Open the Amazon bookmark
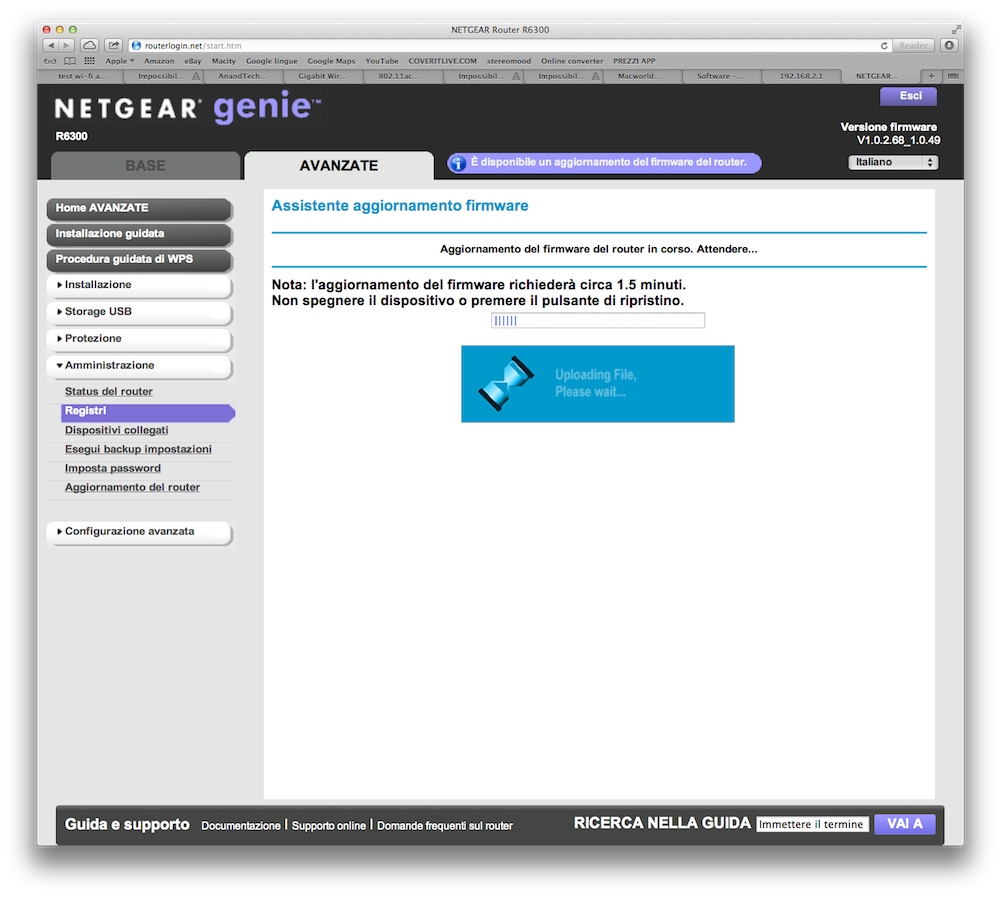This screenshot has height=897, width=1001. [x=159, y=61]
